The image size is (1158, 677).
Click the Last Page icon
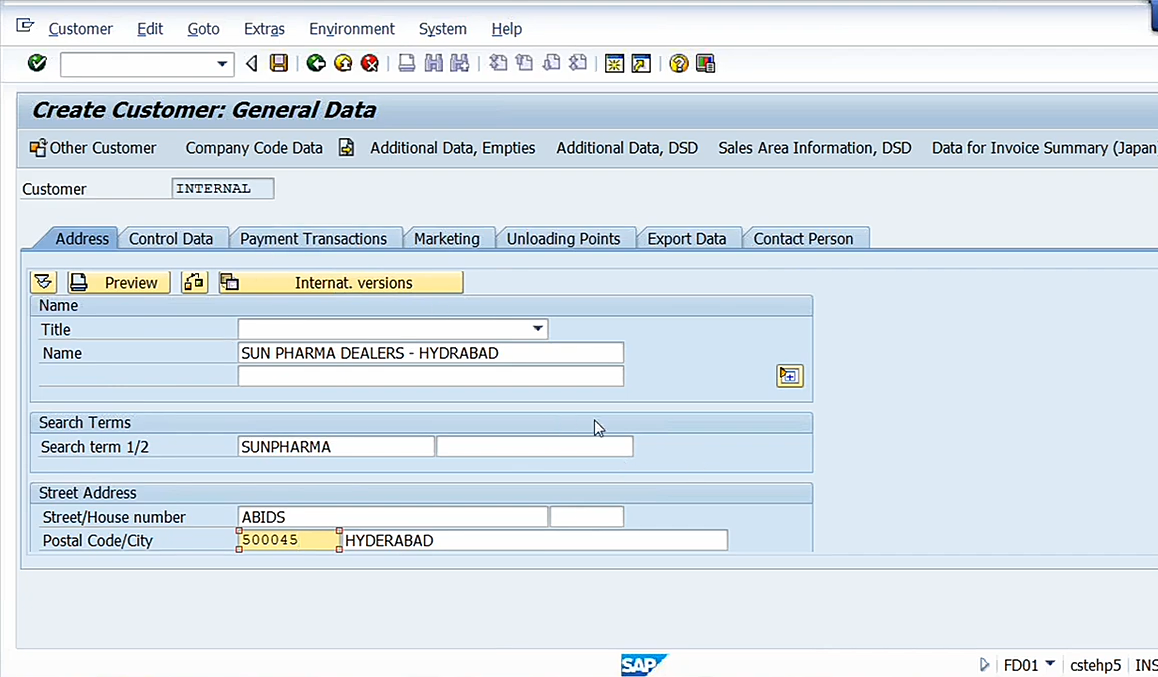click(x=578, y=63)
